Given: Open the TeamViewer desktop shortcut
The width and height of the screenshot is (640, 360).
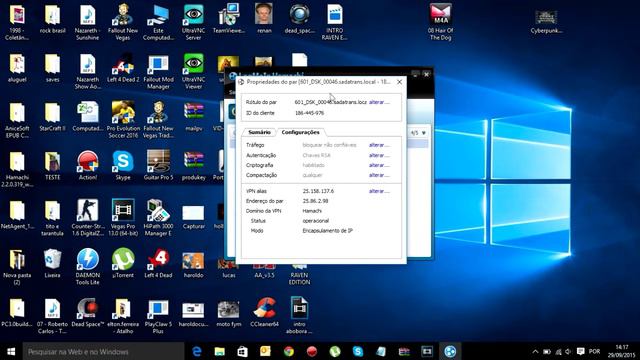Looking at the screenshot, I should point(229,19).
